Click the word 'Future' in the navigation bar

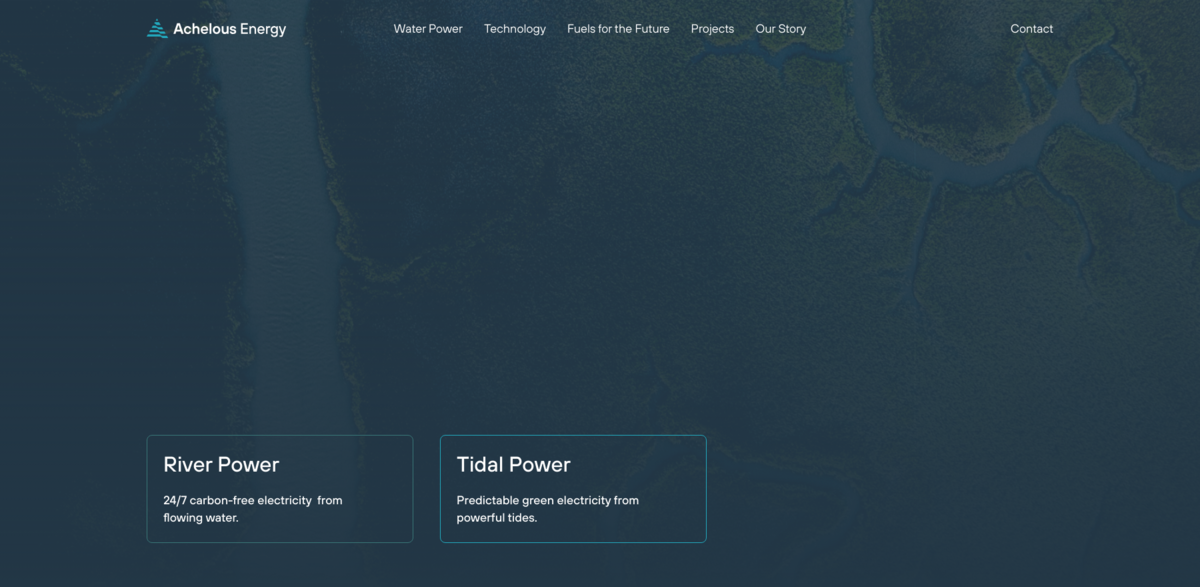pyautogui.click(x=650, y=29)
